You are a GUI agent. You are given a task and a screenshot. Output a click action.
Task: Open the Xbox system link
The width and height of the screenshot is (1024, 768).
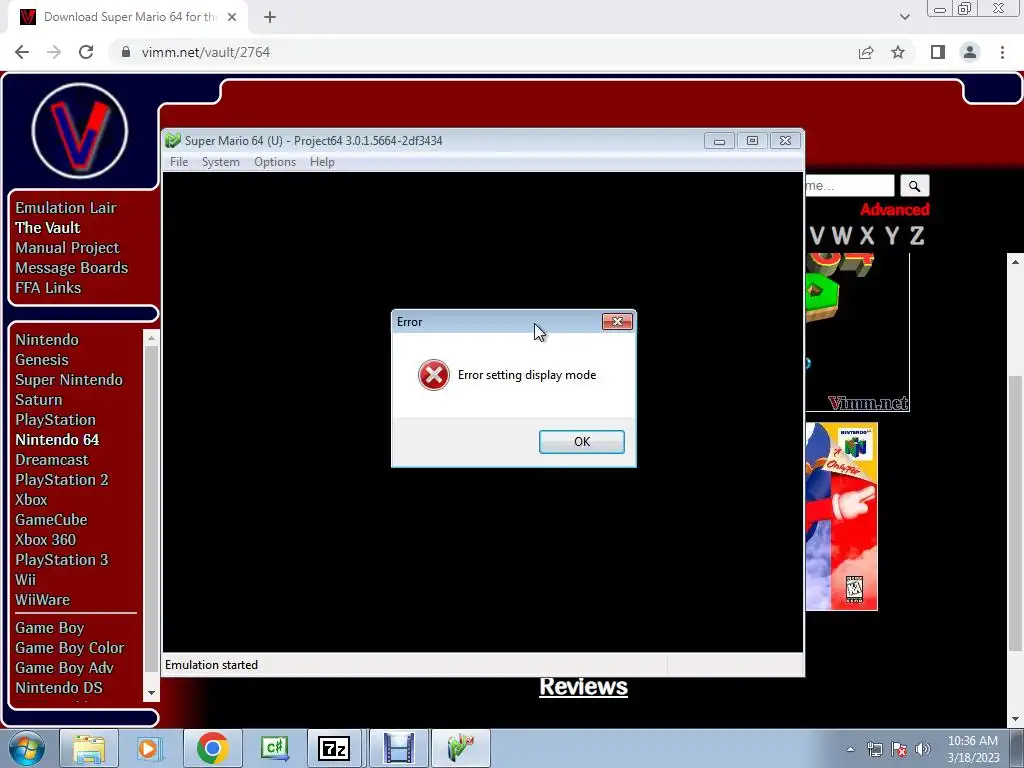click(31, 500)
